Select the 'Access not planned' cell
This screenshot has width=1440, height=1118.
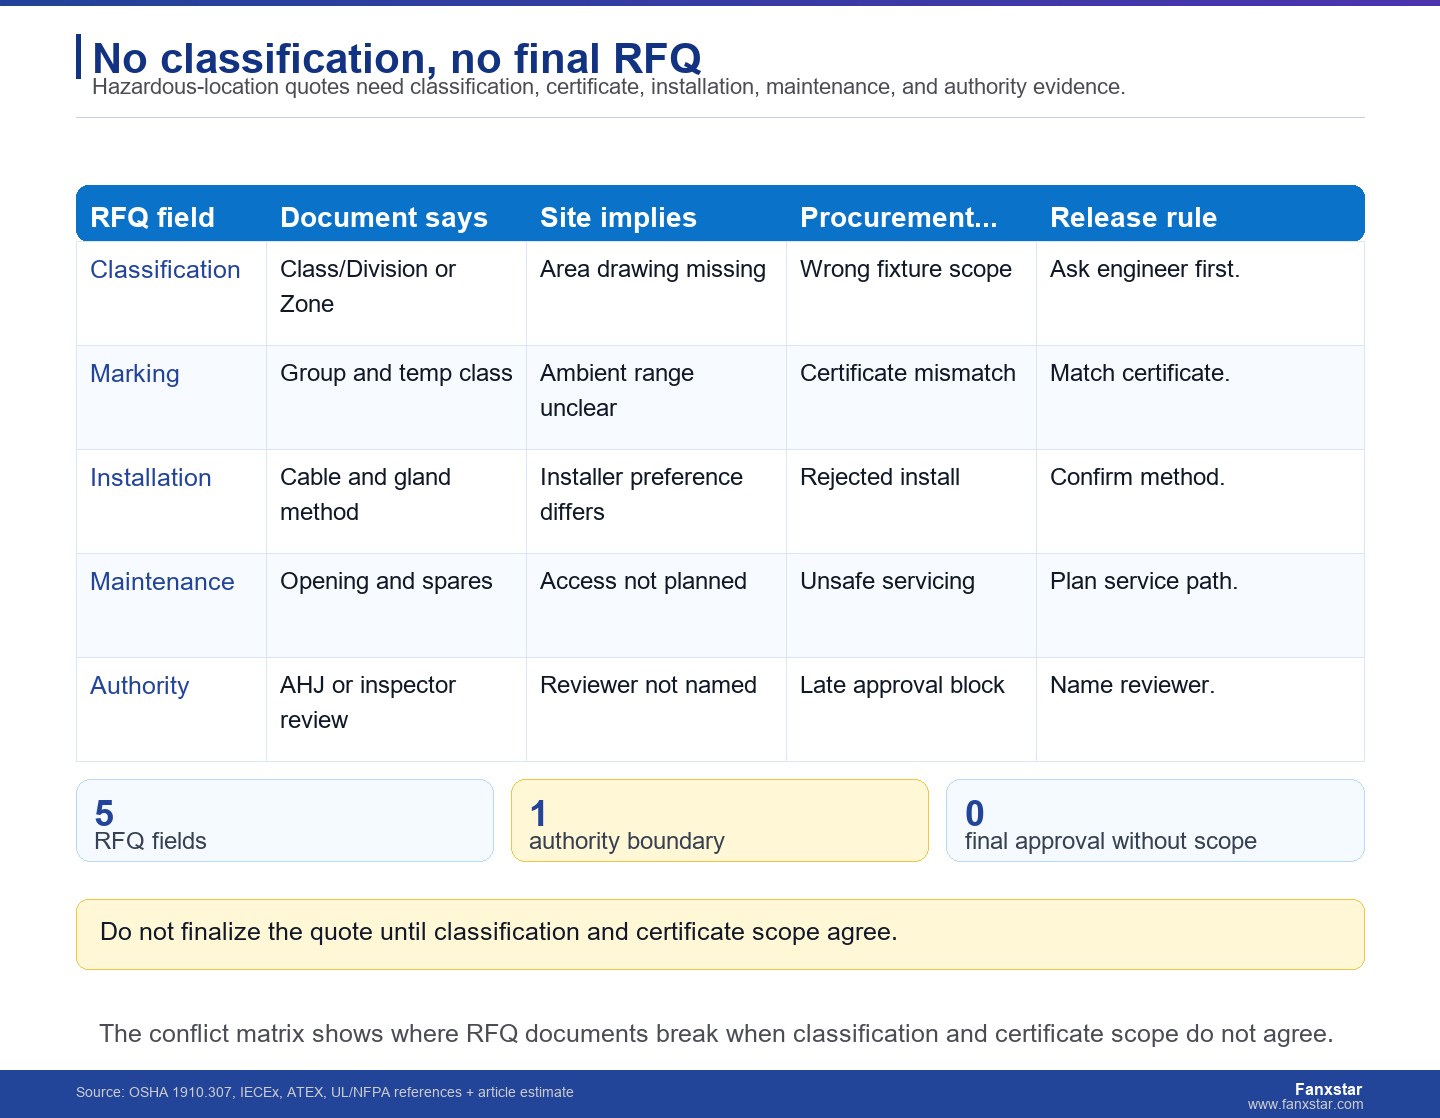pos(656,606)
